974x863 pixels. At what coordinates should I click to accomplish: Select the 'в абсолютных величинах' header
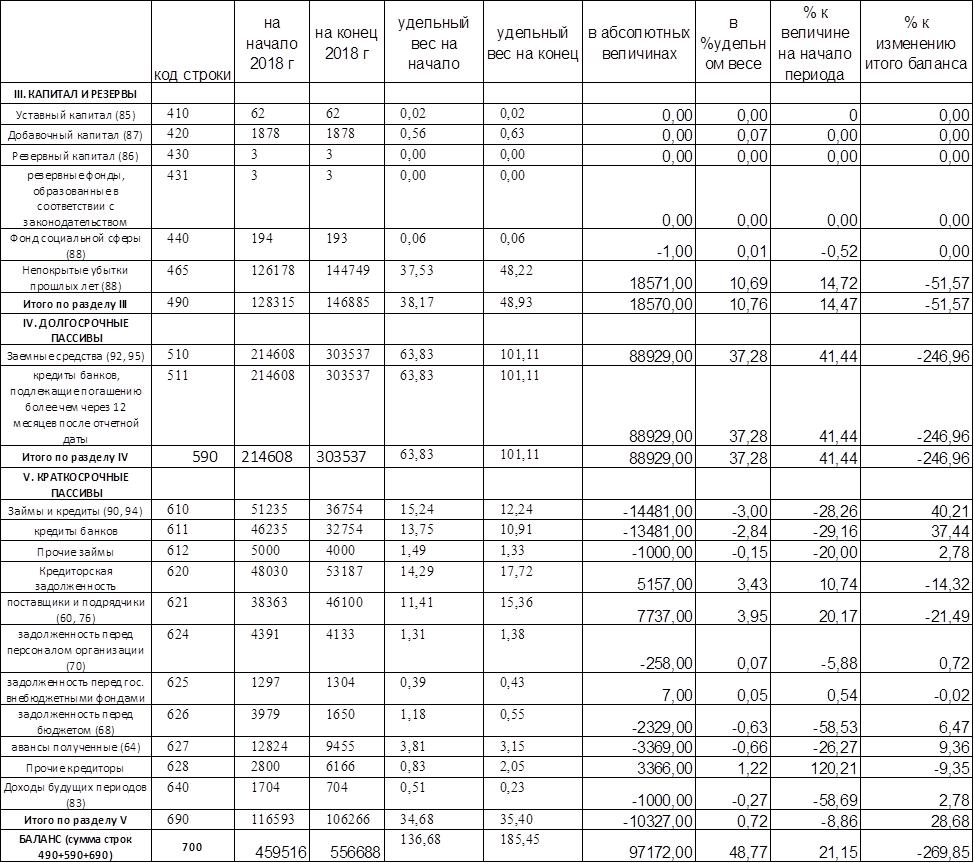639,42
